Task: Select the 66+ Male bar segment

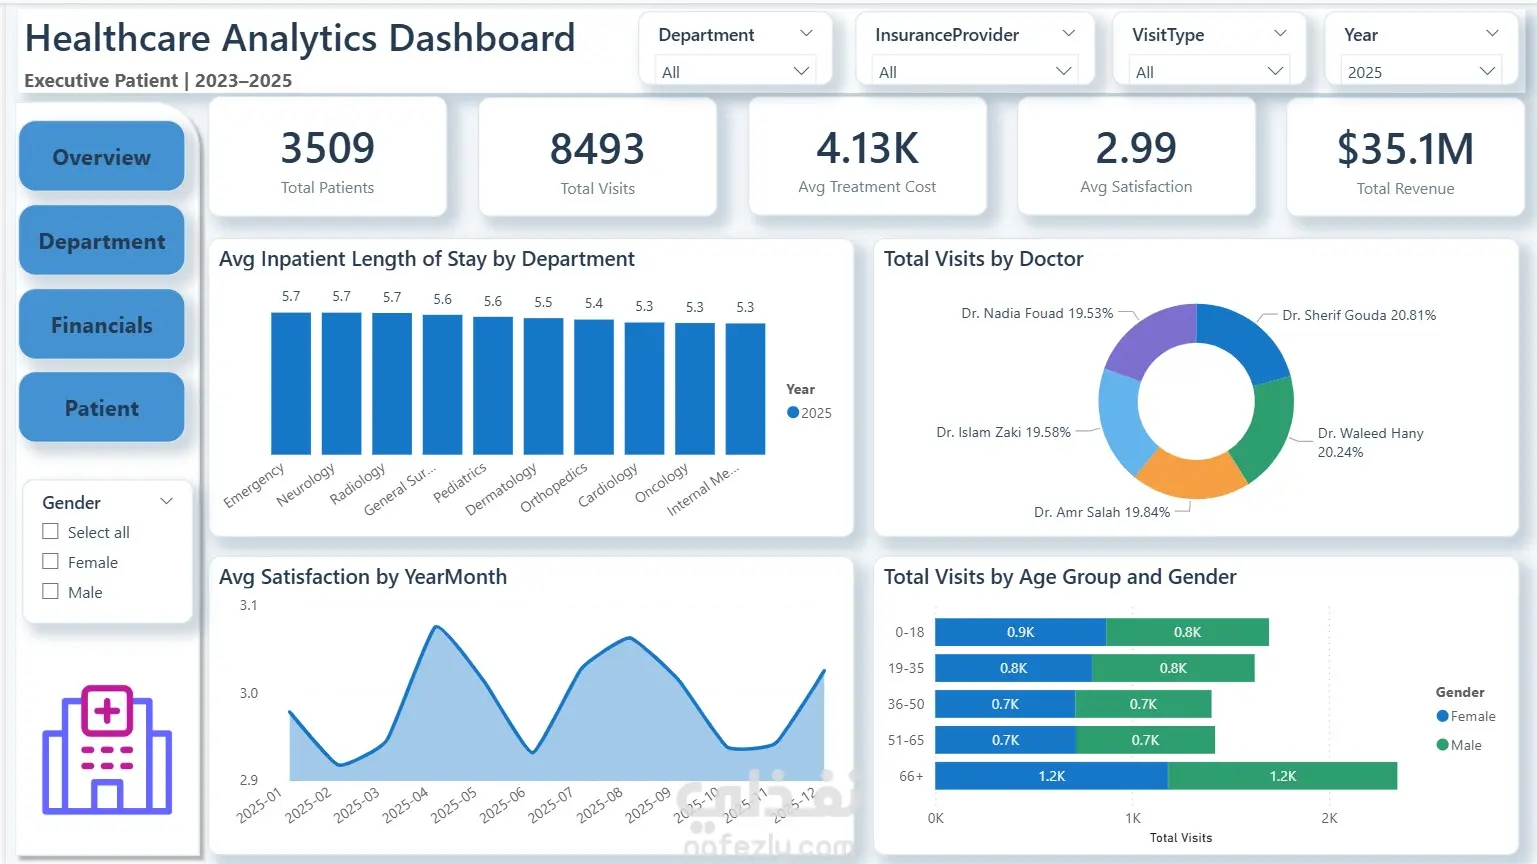Action: tap(1283, 776)
